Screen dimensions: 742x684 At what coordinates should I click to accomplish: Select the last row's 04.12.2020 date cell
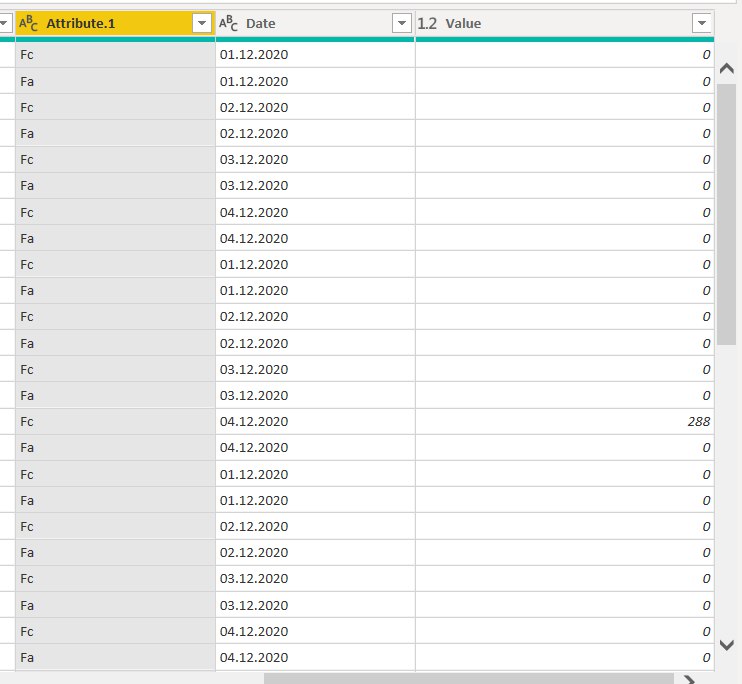pos(315,657)
